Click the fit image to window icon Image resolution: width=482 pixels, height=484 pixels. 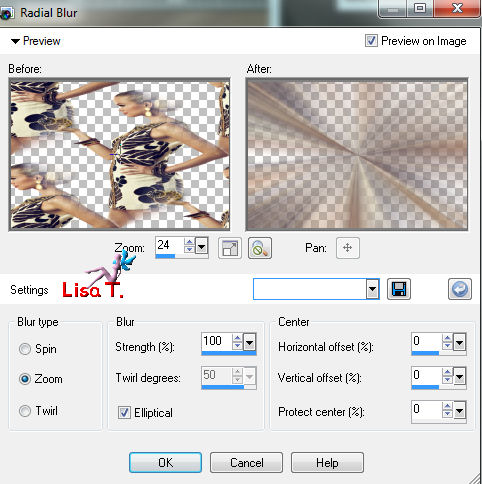click(230, 248)
